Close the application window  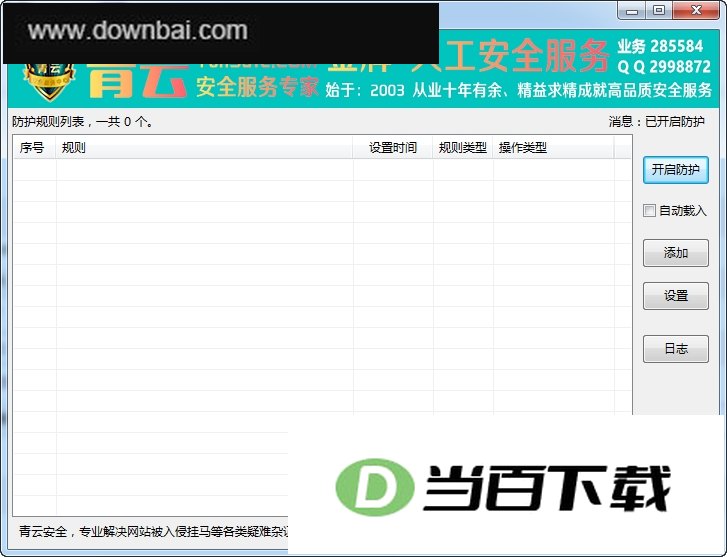coord(695,10)
